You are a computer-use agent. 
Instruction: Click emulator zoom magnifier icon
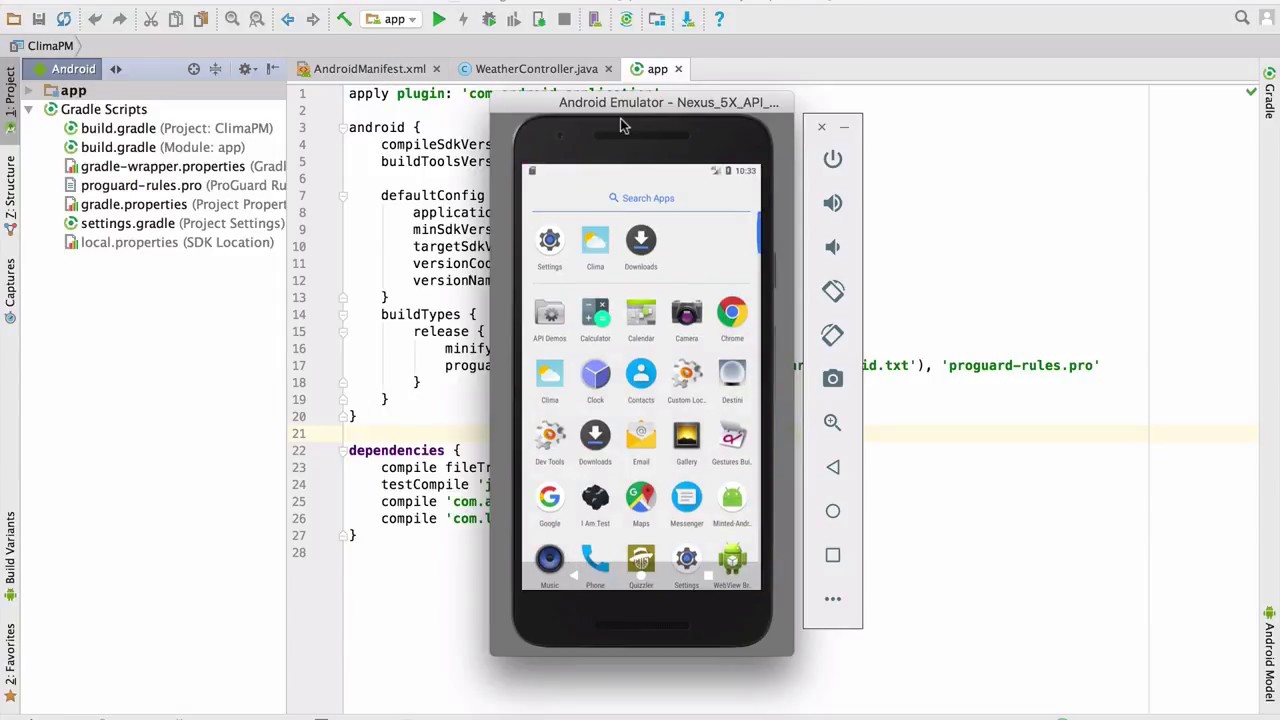click(x=833, y=422)
